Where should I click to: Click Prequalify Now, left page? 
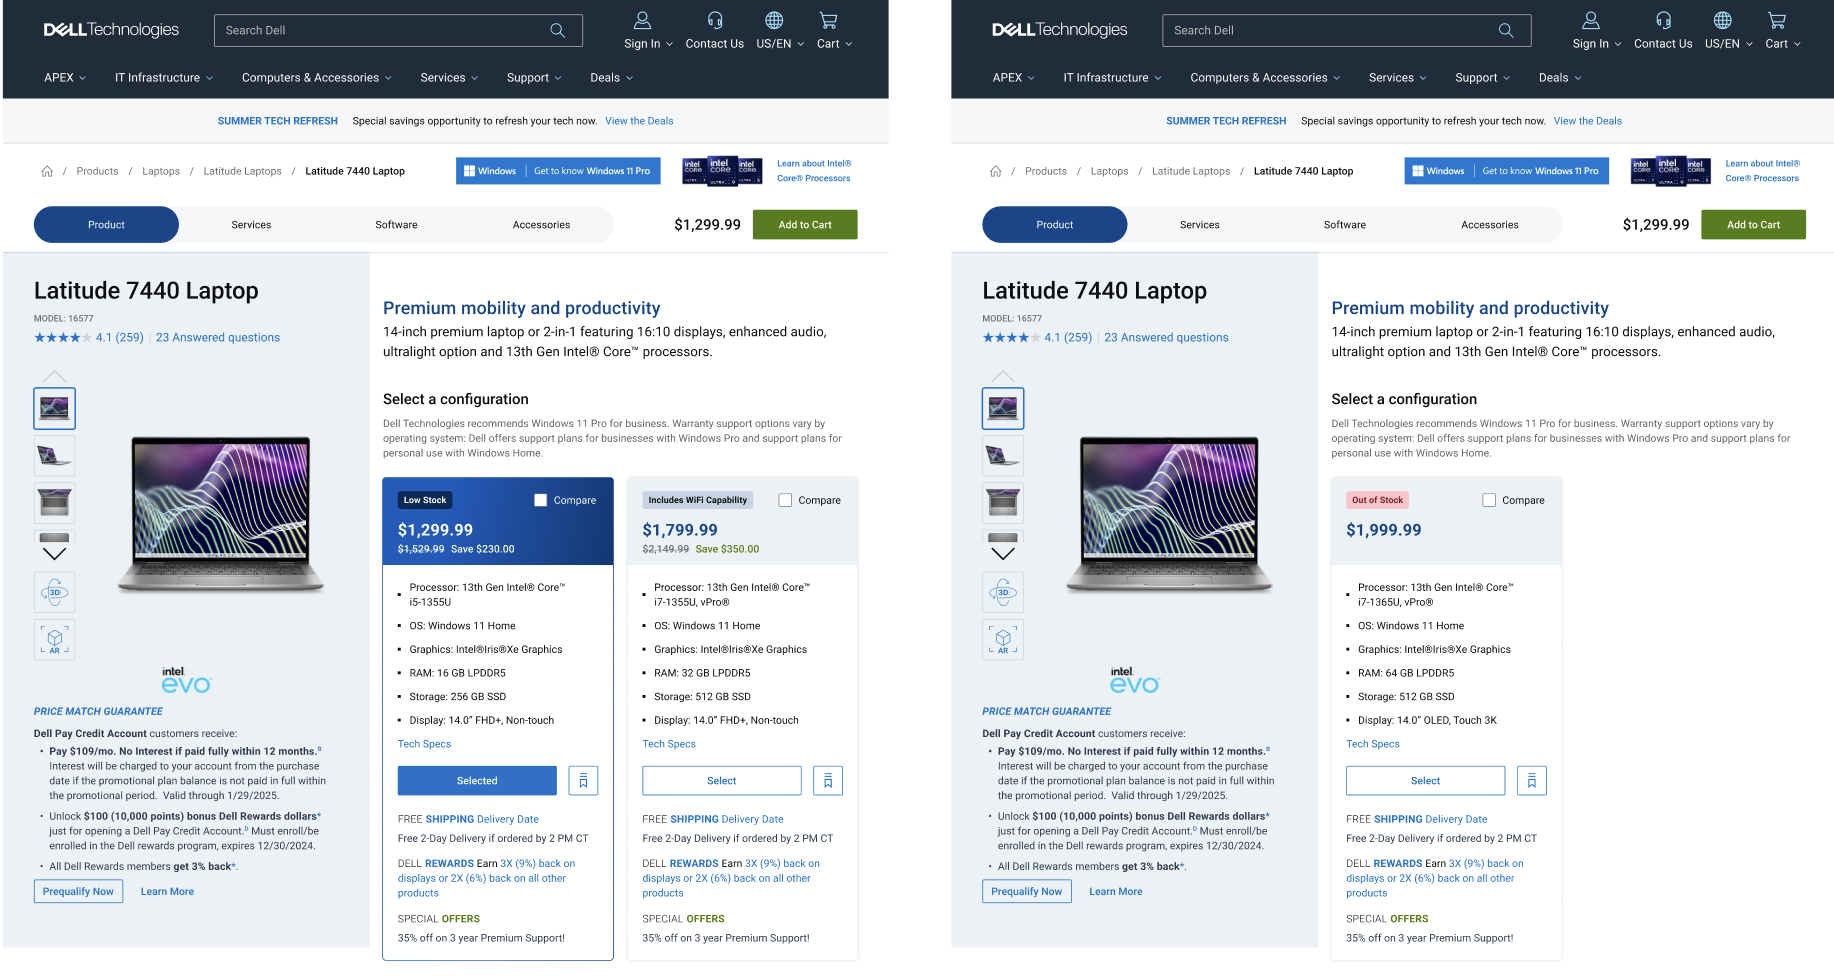(x=78, y=892)
